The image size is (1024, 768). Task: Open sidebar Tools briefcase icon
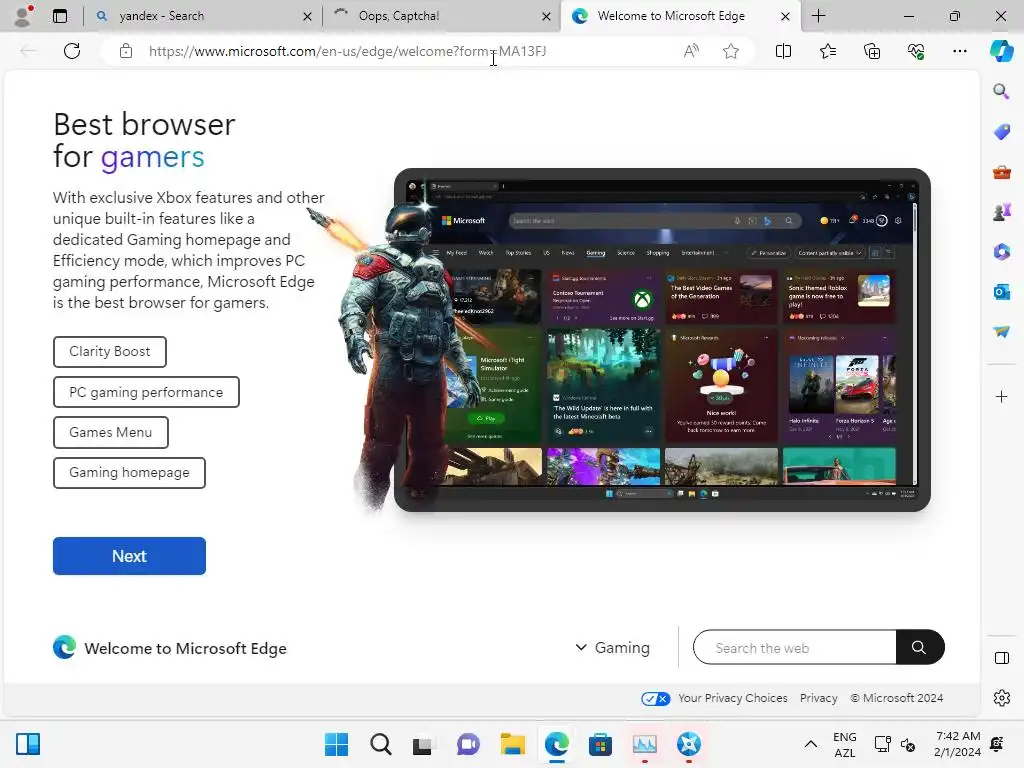1001,172
